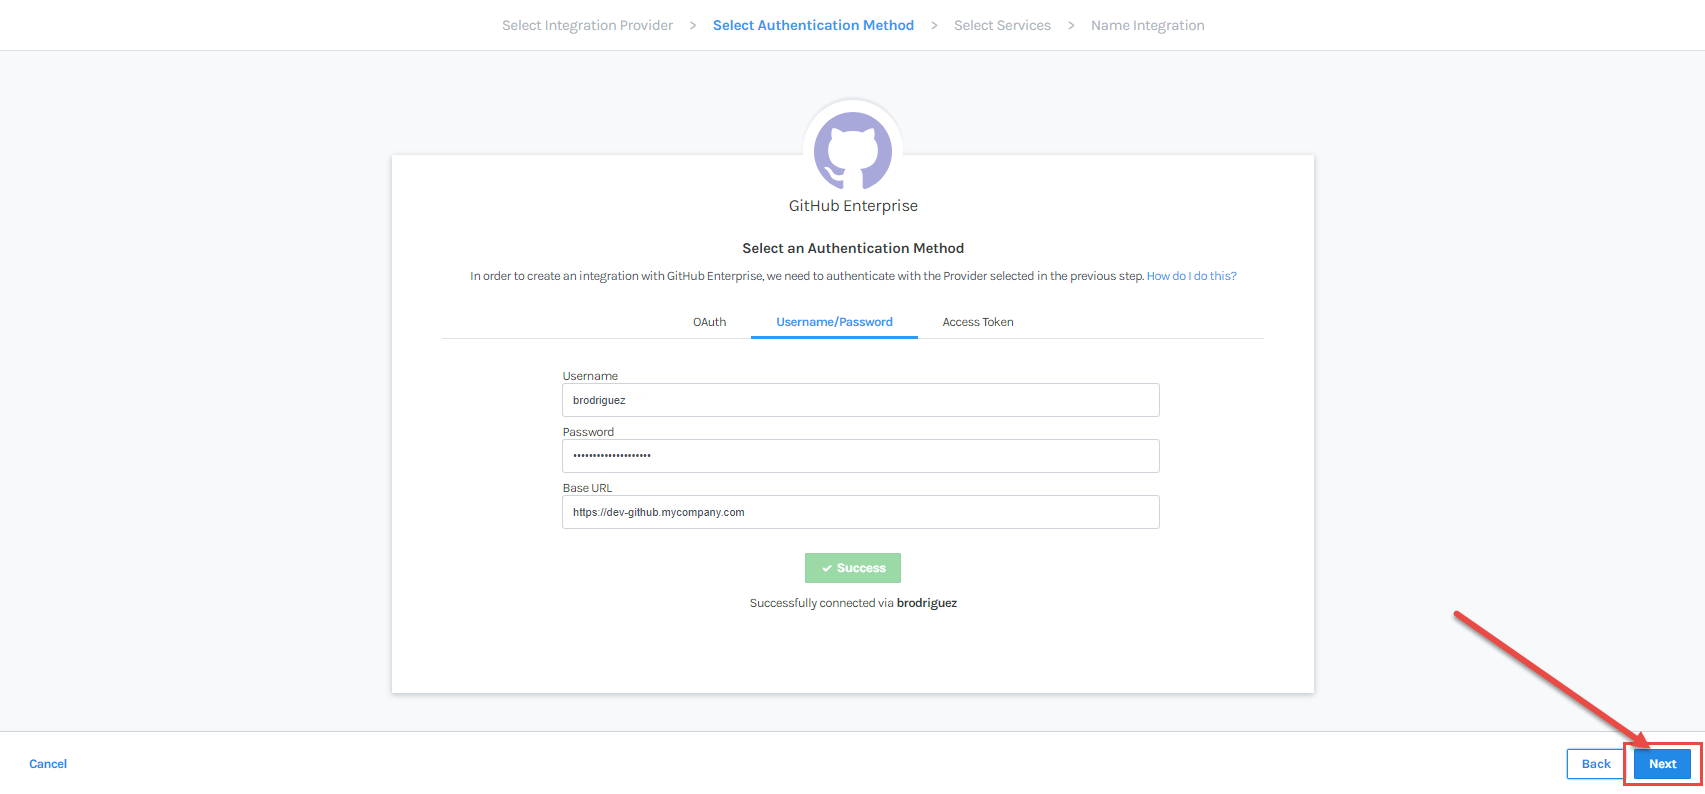Click the Base URL field label

tap(587, 488)
